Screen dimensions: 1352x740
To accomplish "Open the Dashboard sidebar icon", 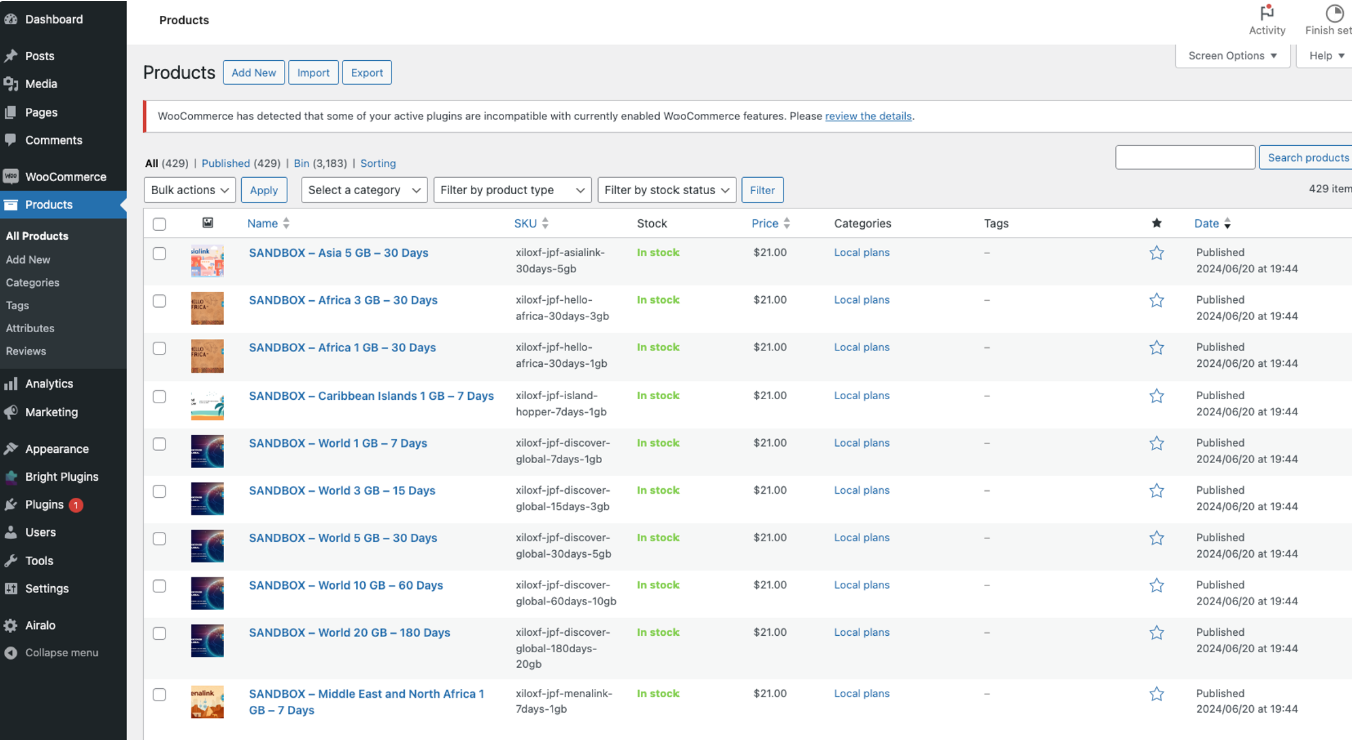I will 11,19.
